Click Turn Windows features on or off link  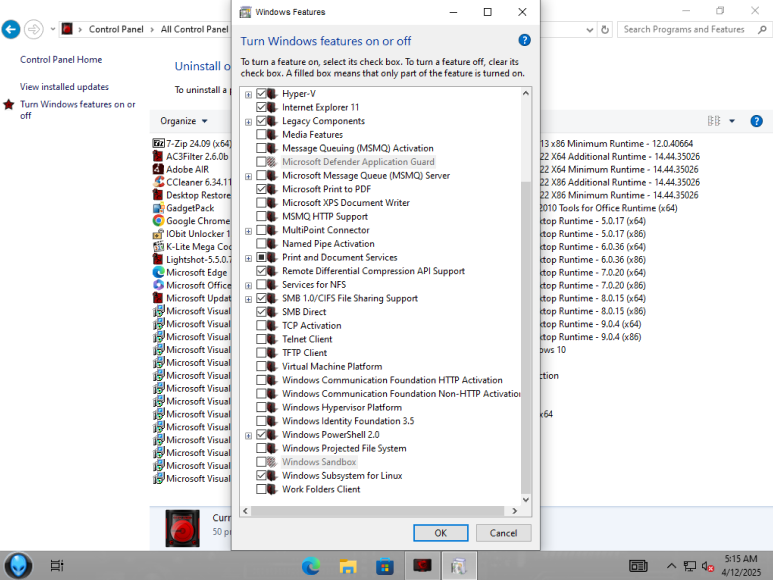[x=77, y=110]
